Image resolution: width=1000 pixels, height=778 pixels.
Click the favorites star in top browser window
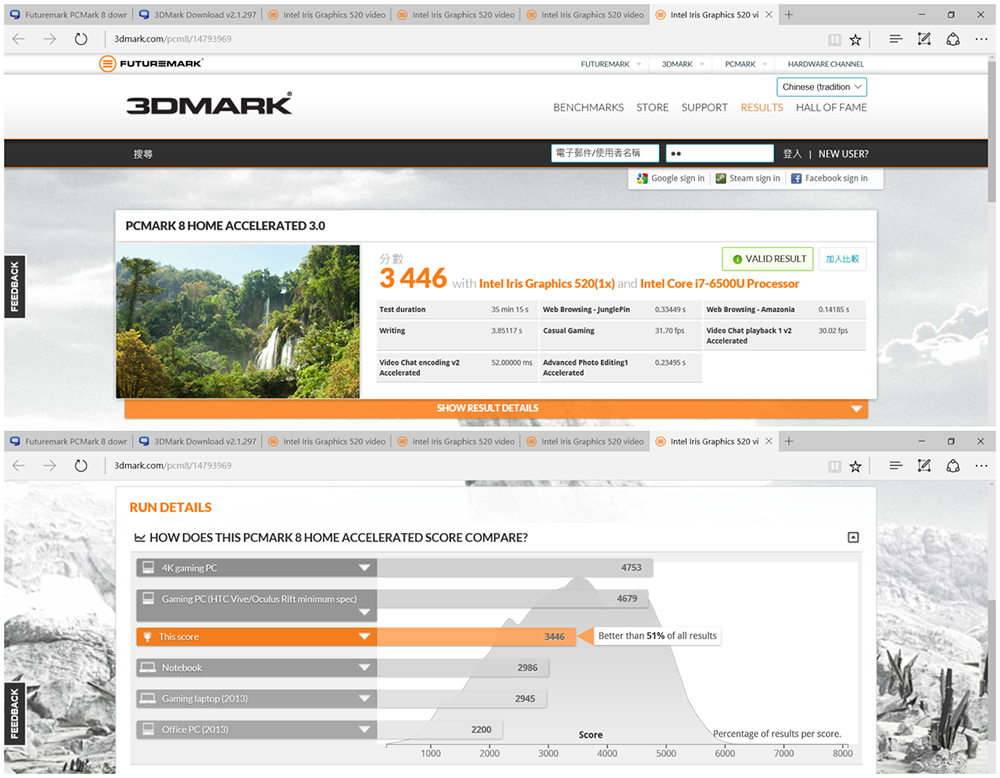(855, 40)
